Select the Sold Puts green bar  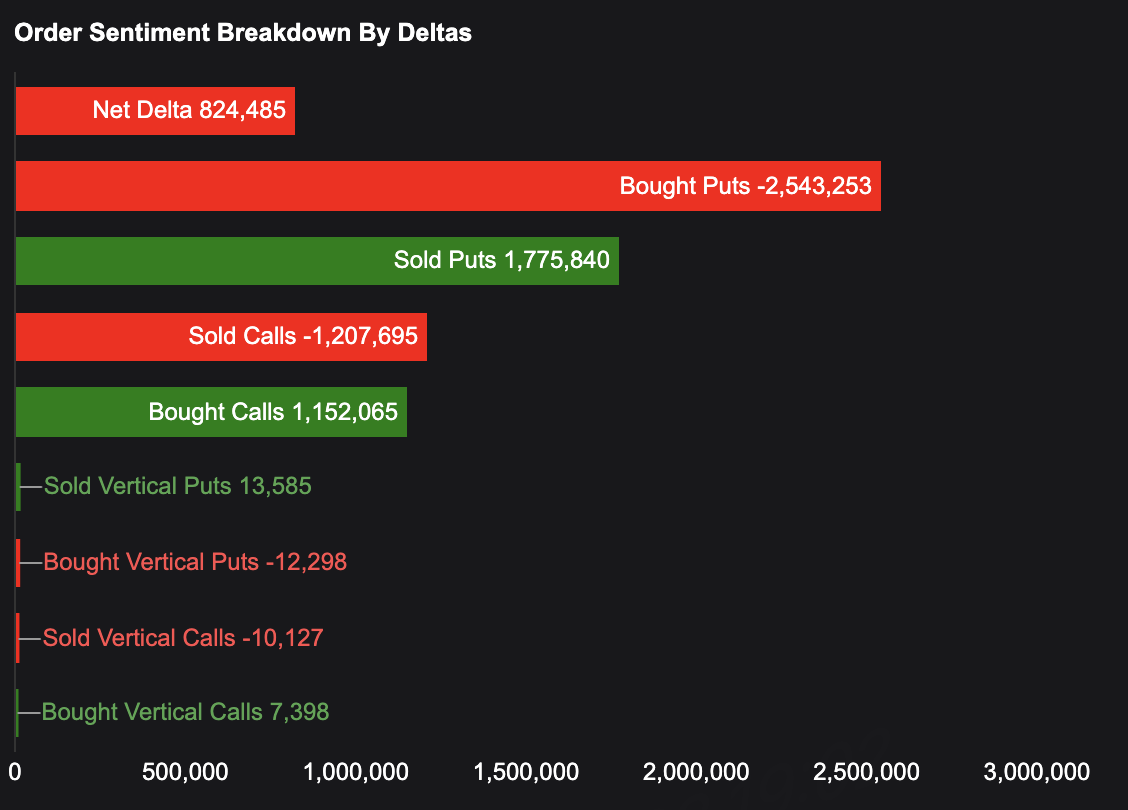tap(317, 261)
